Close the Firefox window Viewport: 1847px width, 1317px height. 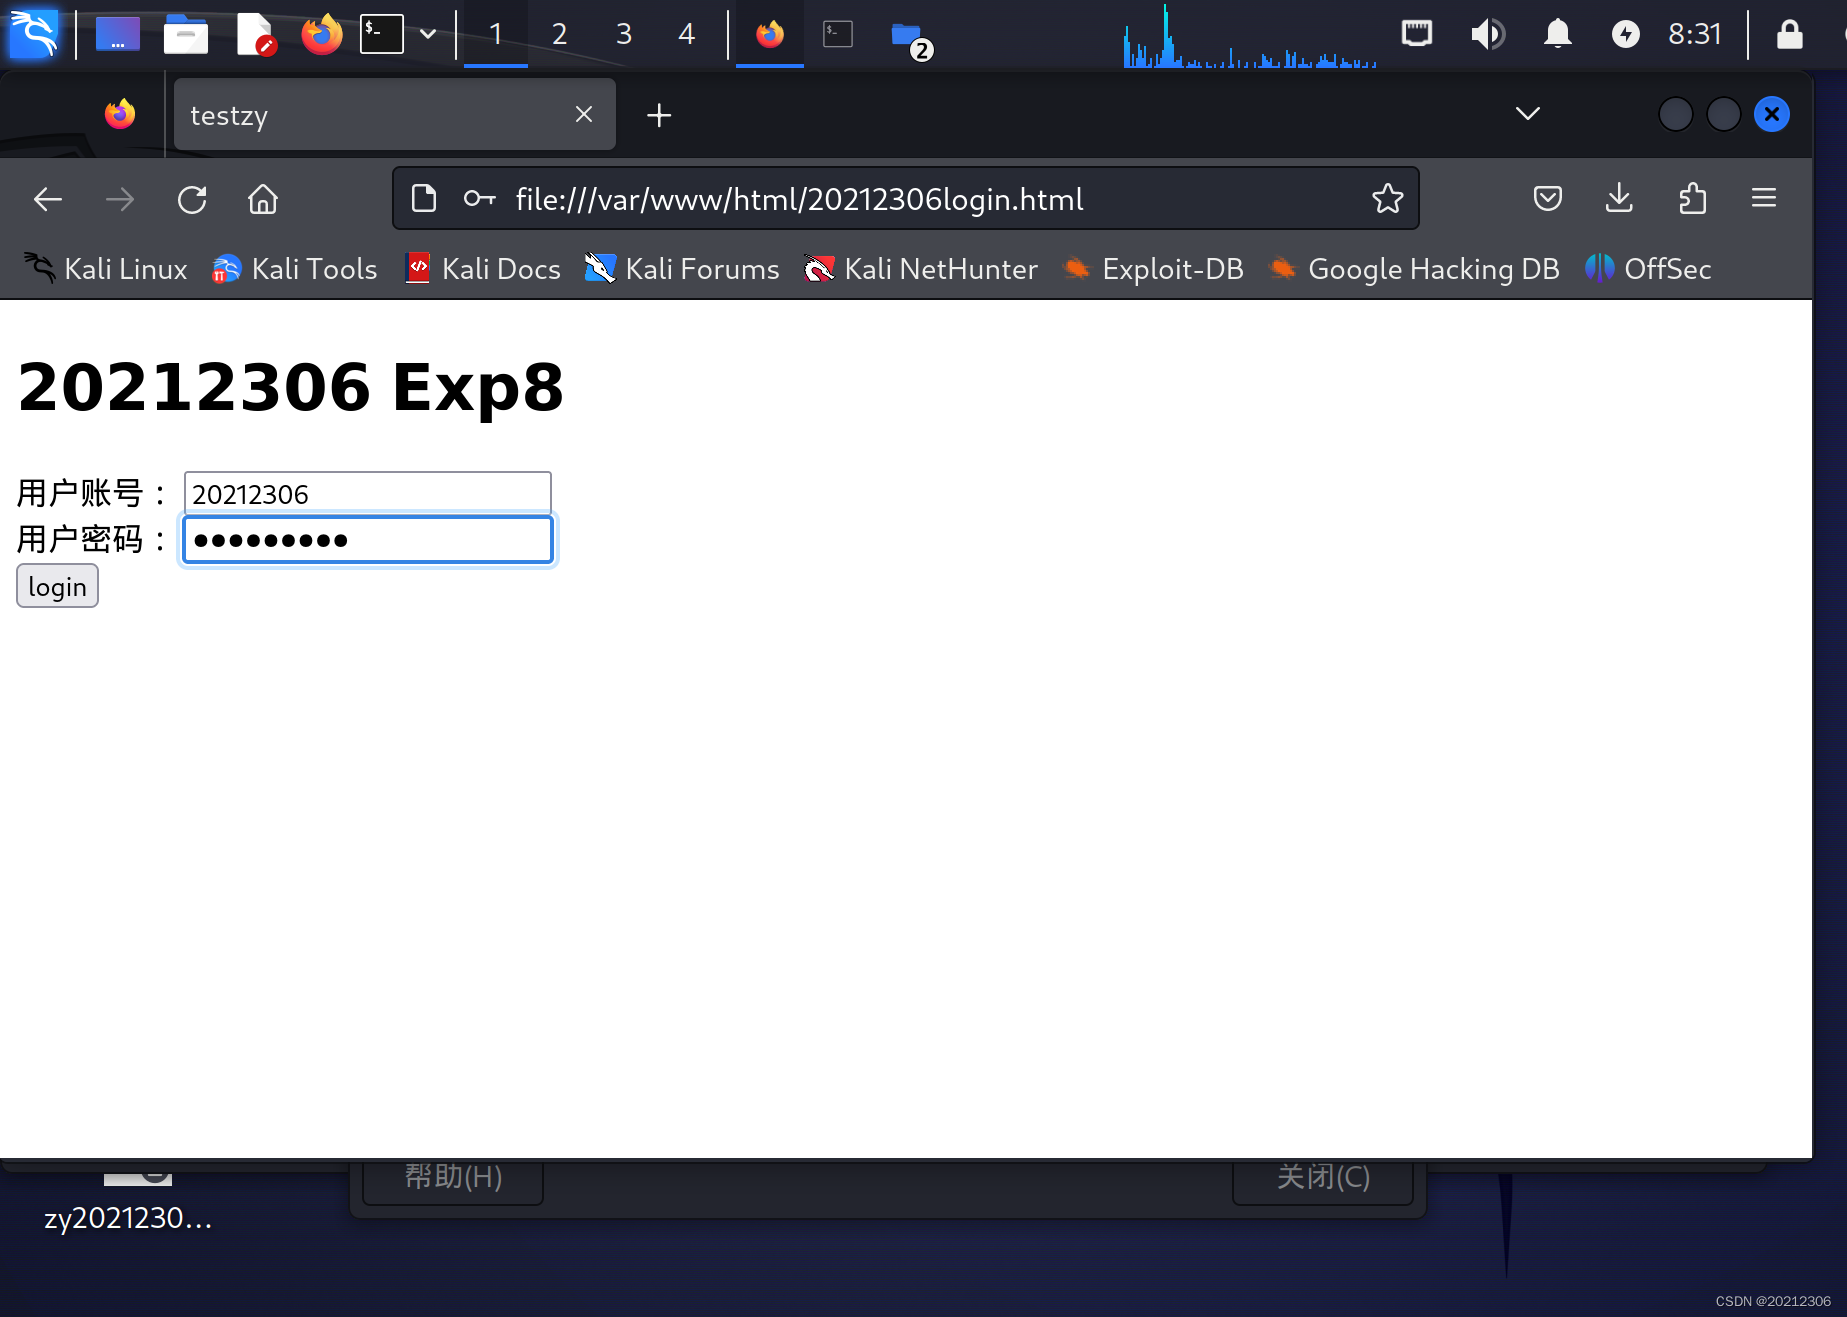1771,114
